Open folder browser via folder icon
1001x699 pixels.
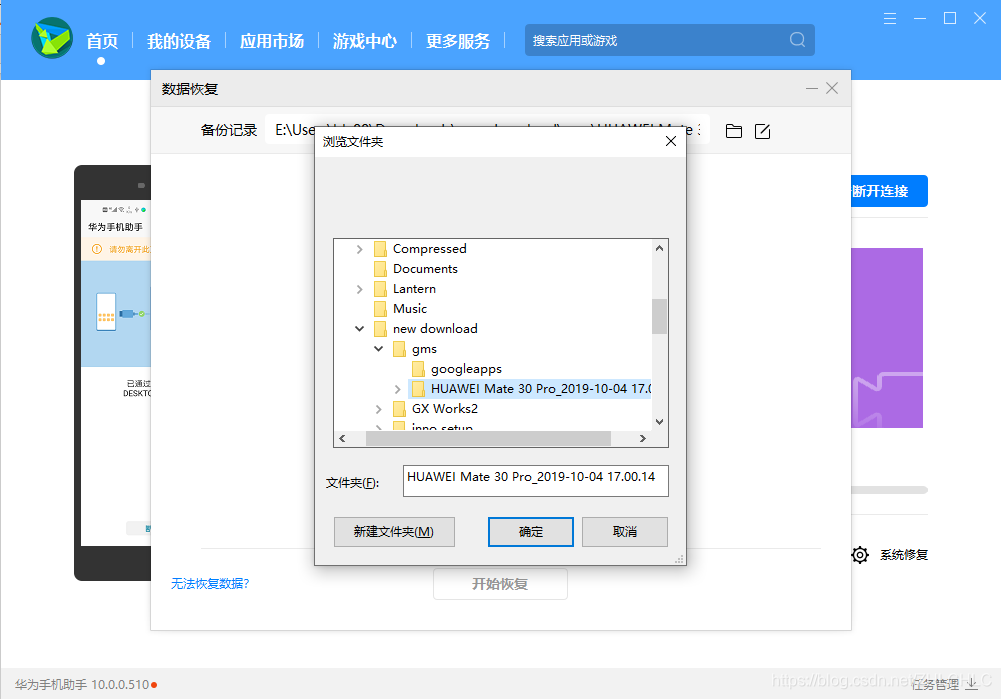[x=733, y=130]
